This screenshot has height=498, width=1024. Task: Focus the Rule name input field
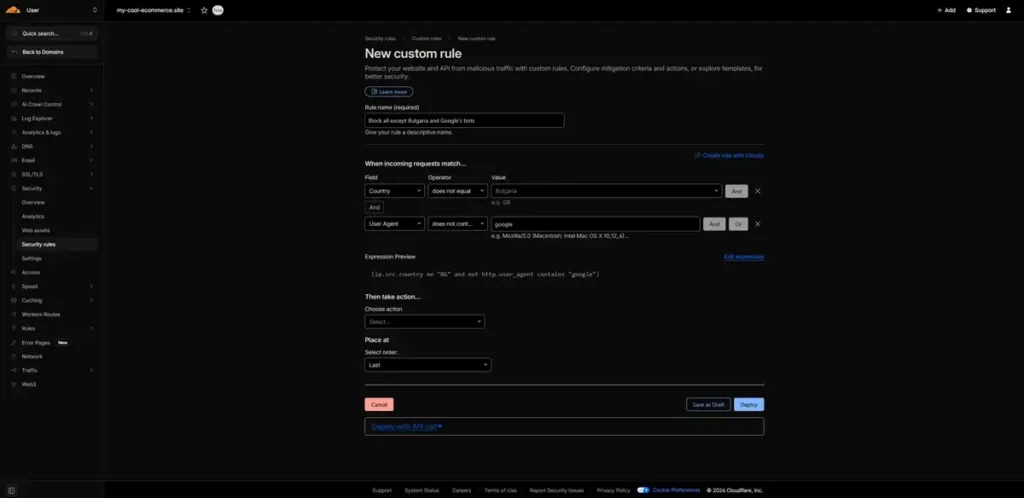(x=464, y=121)
